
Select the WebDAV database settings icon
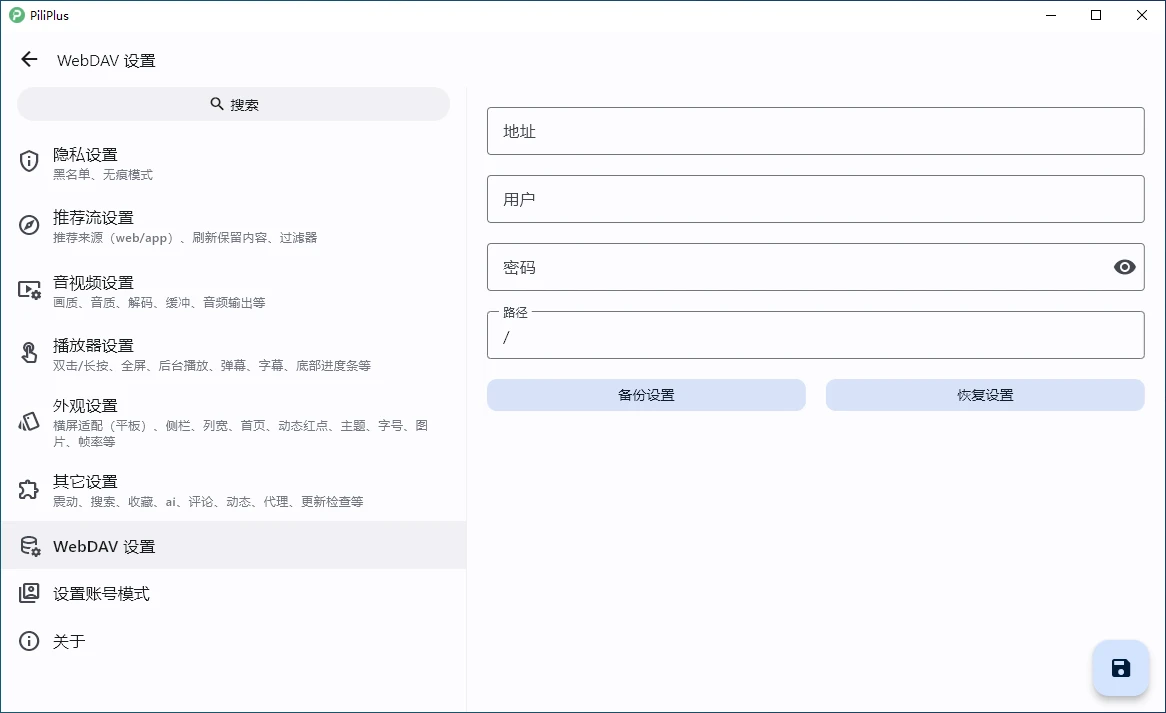point(29,546)
